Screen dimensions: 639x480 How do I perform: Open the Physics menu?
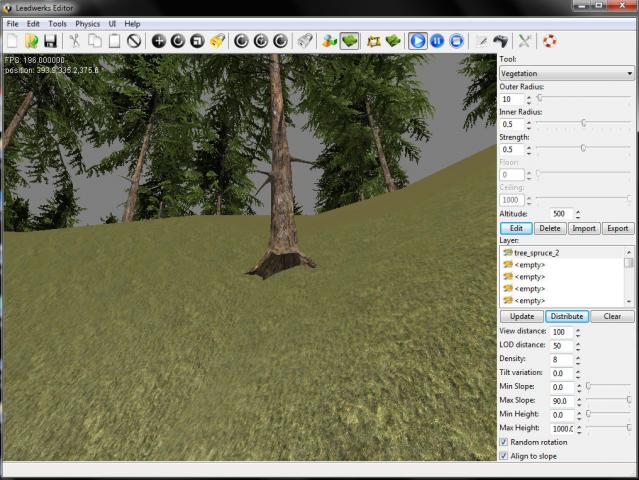(88, 23)
